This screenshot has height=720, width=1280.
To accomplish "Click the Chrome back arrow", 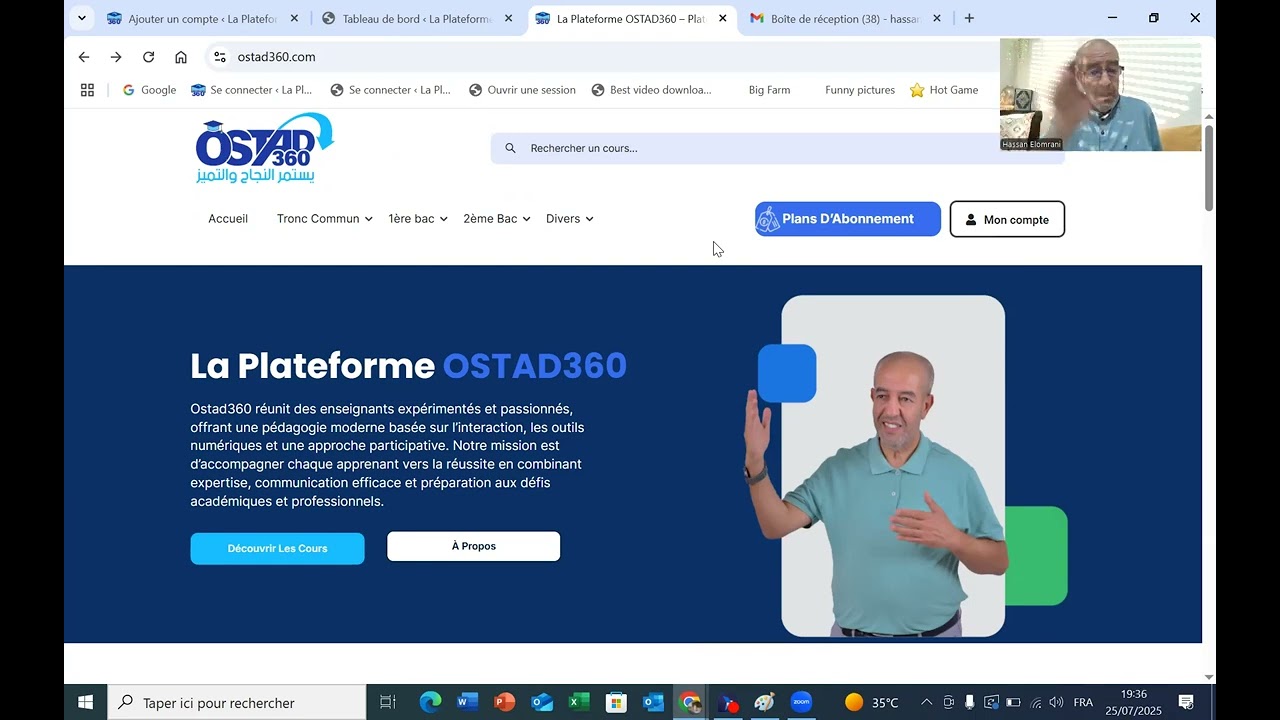I will (x=84, y=57).
